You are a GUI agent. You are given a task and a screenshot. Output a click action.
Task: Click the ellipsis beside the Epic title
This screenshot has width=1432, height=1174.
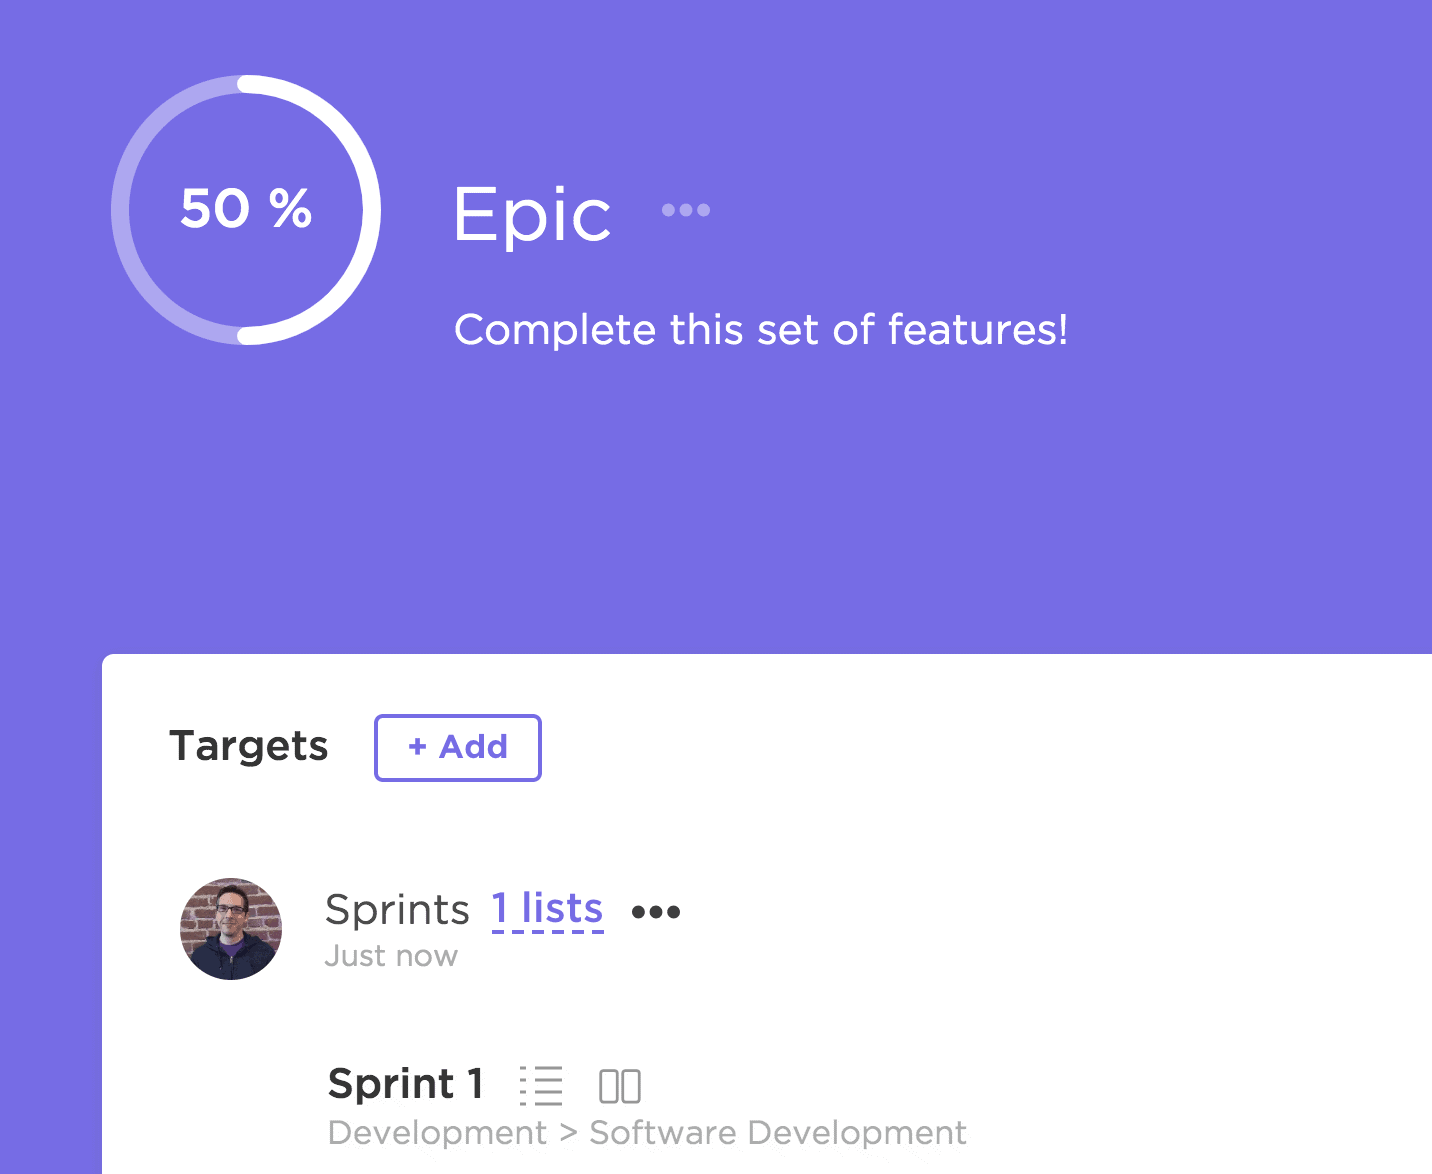point(686,210)
